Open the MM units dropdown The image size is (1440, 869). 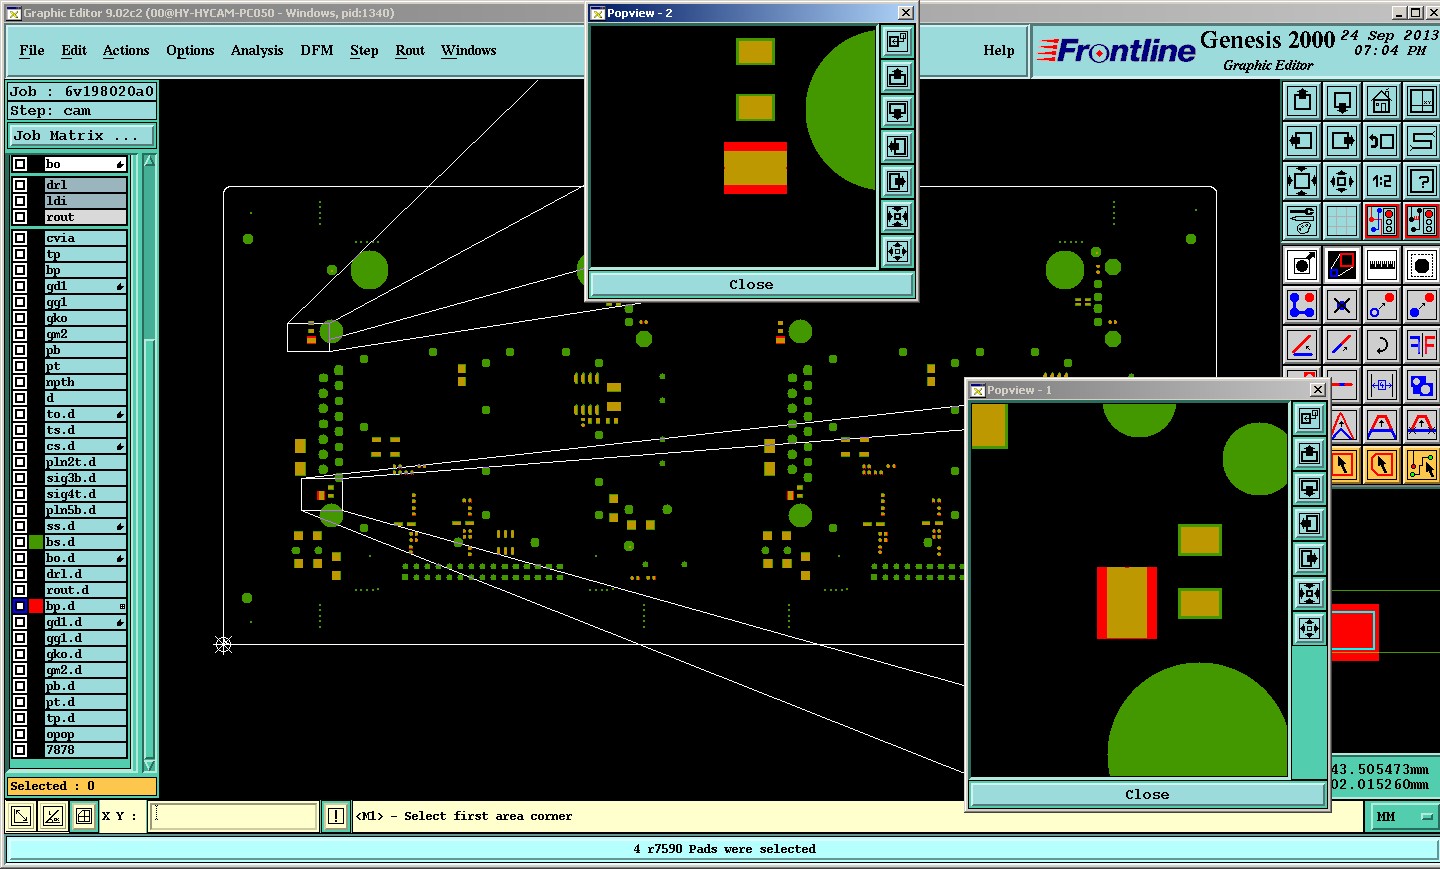pyautogui.click(x=1402, y=817)
